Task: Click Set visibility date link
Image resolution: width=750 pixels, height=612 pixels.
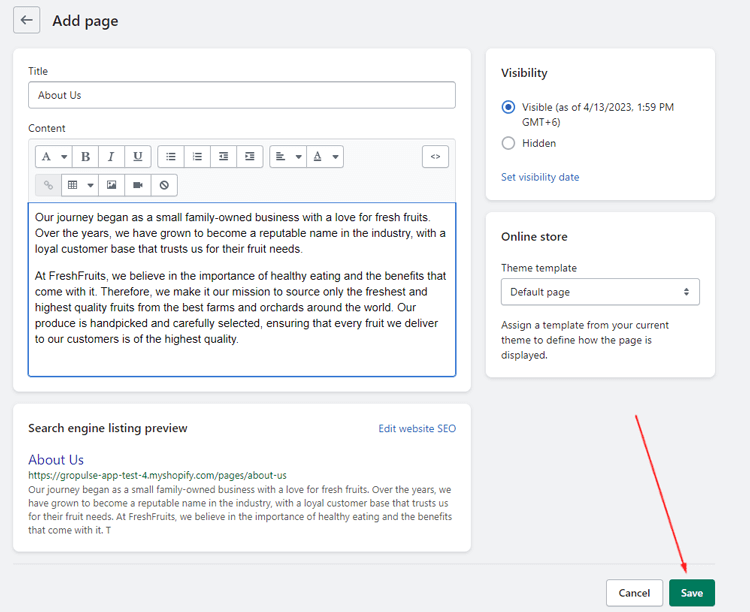Action: pos(540,177)
